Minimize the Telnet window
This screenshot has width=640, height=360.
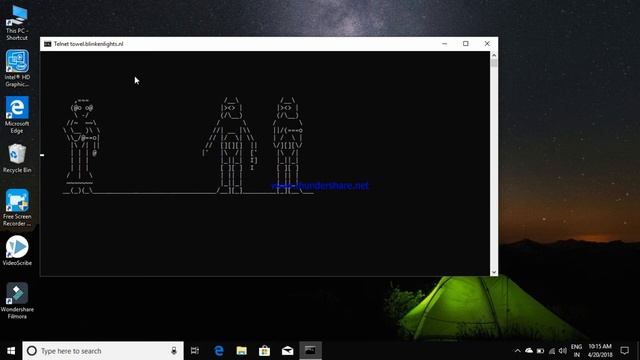(444, 44)
